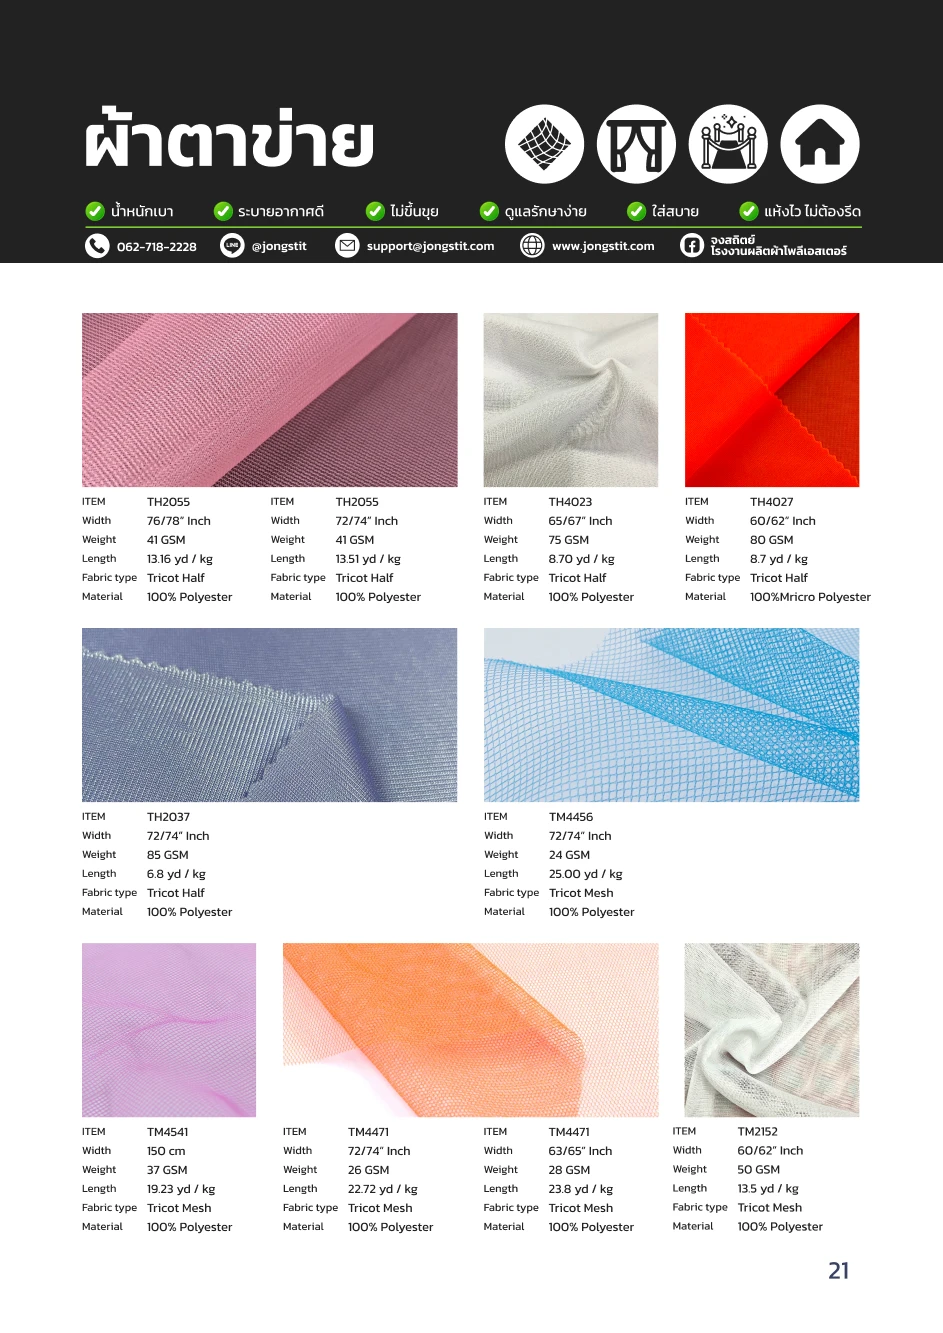Open the lilac TM4541 mesh photo
The image size is (943, 1333).
tap(169, 1030)
